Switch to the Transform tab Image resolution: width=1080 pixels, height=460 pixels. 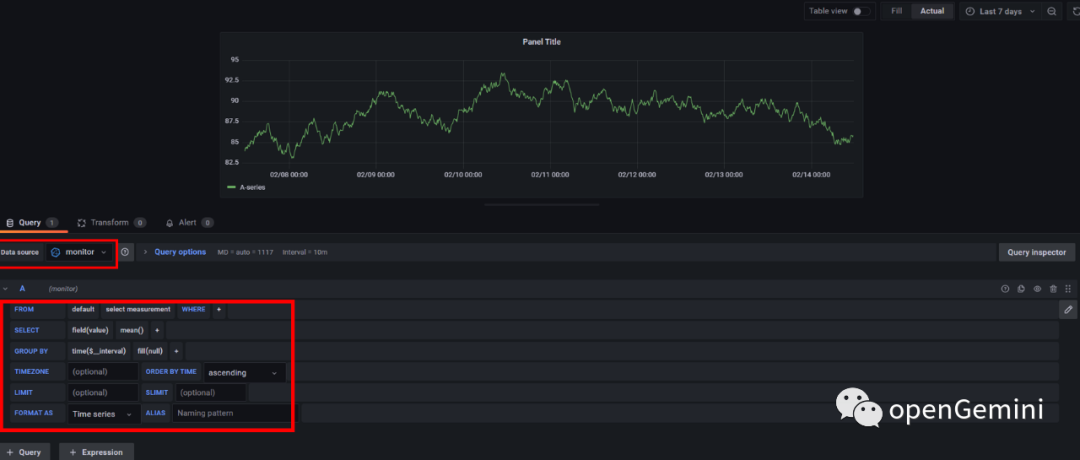pos(111,222)
